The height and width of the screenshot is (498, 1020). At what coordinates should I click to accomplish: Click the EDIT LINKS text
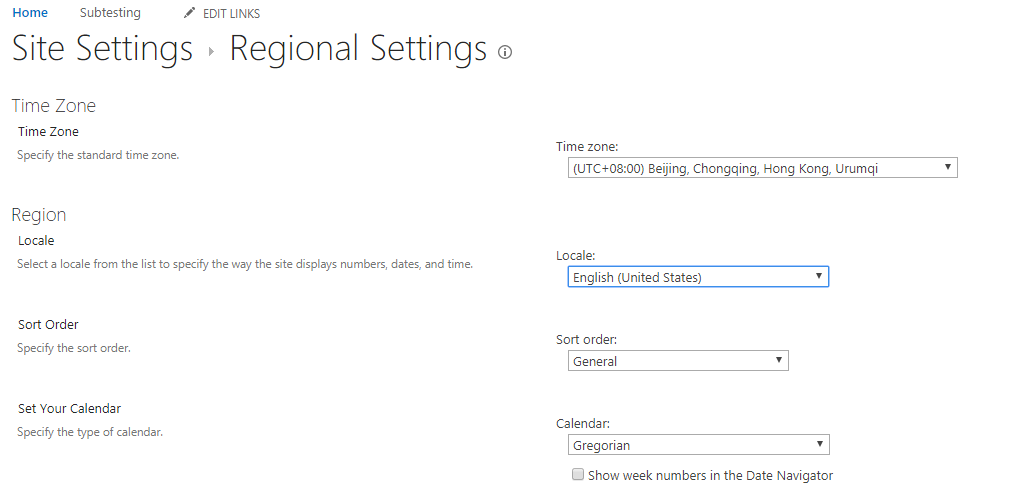tap(232, 14)
